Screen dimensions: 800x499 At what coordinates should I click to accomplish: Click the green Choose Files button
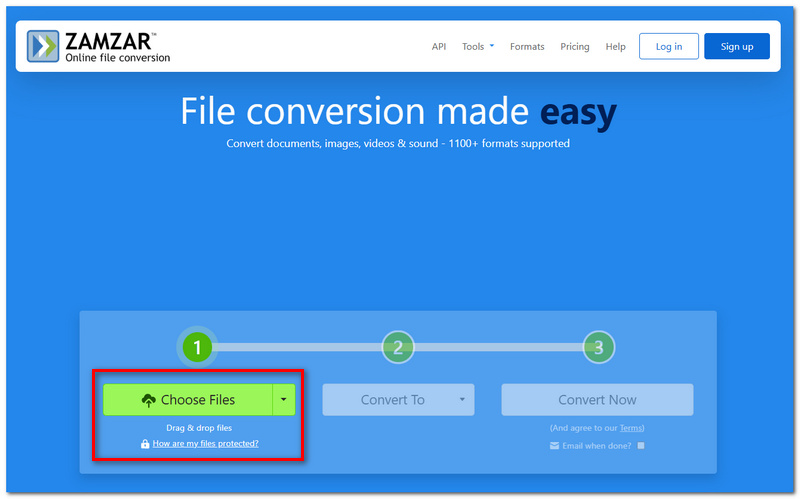[188, 400]
